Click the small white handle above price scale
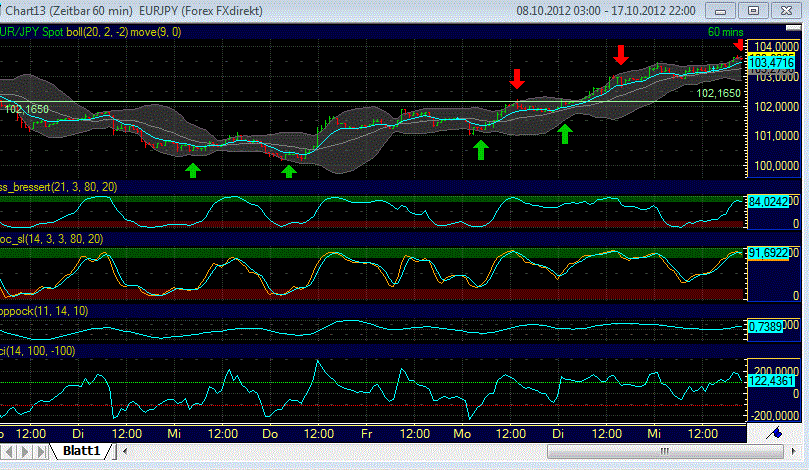The width and height of the screenshot is (809, 471). (793, 27)
